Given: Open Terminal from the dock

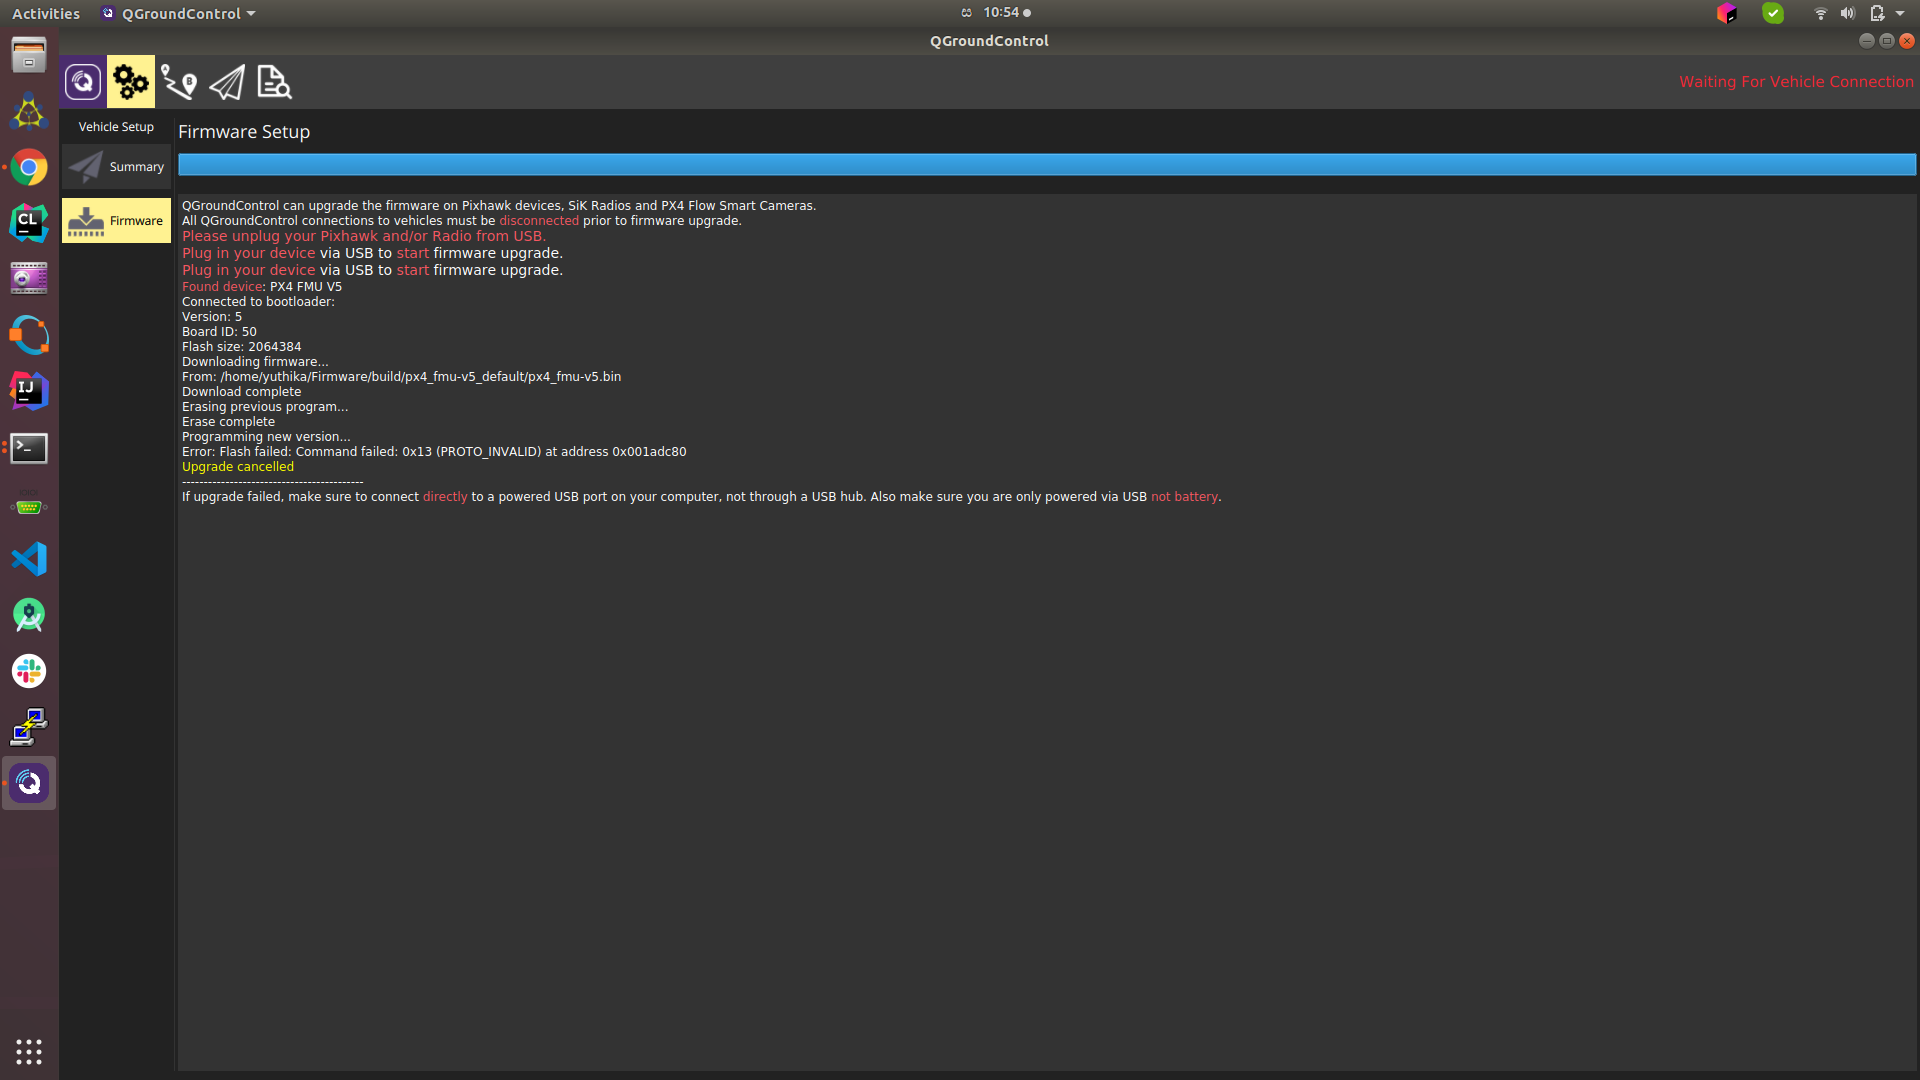Looking at the screenshot, I should click(x=29, y=448).
